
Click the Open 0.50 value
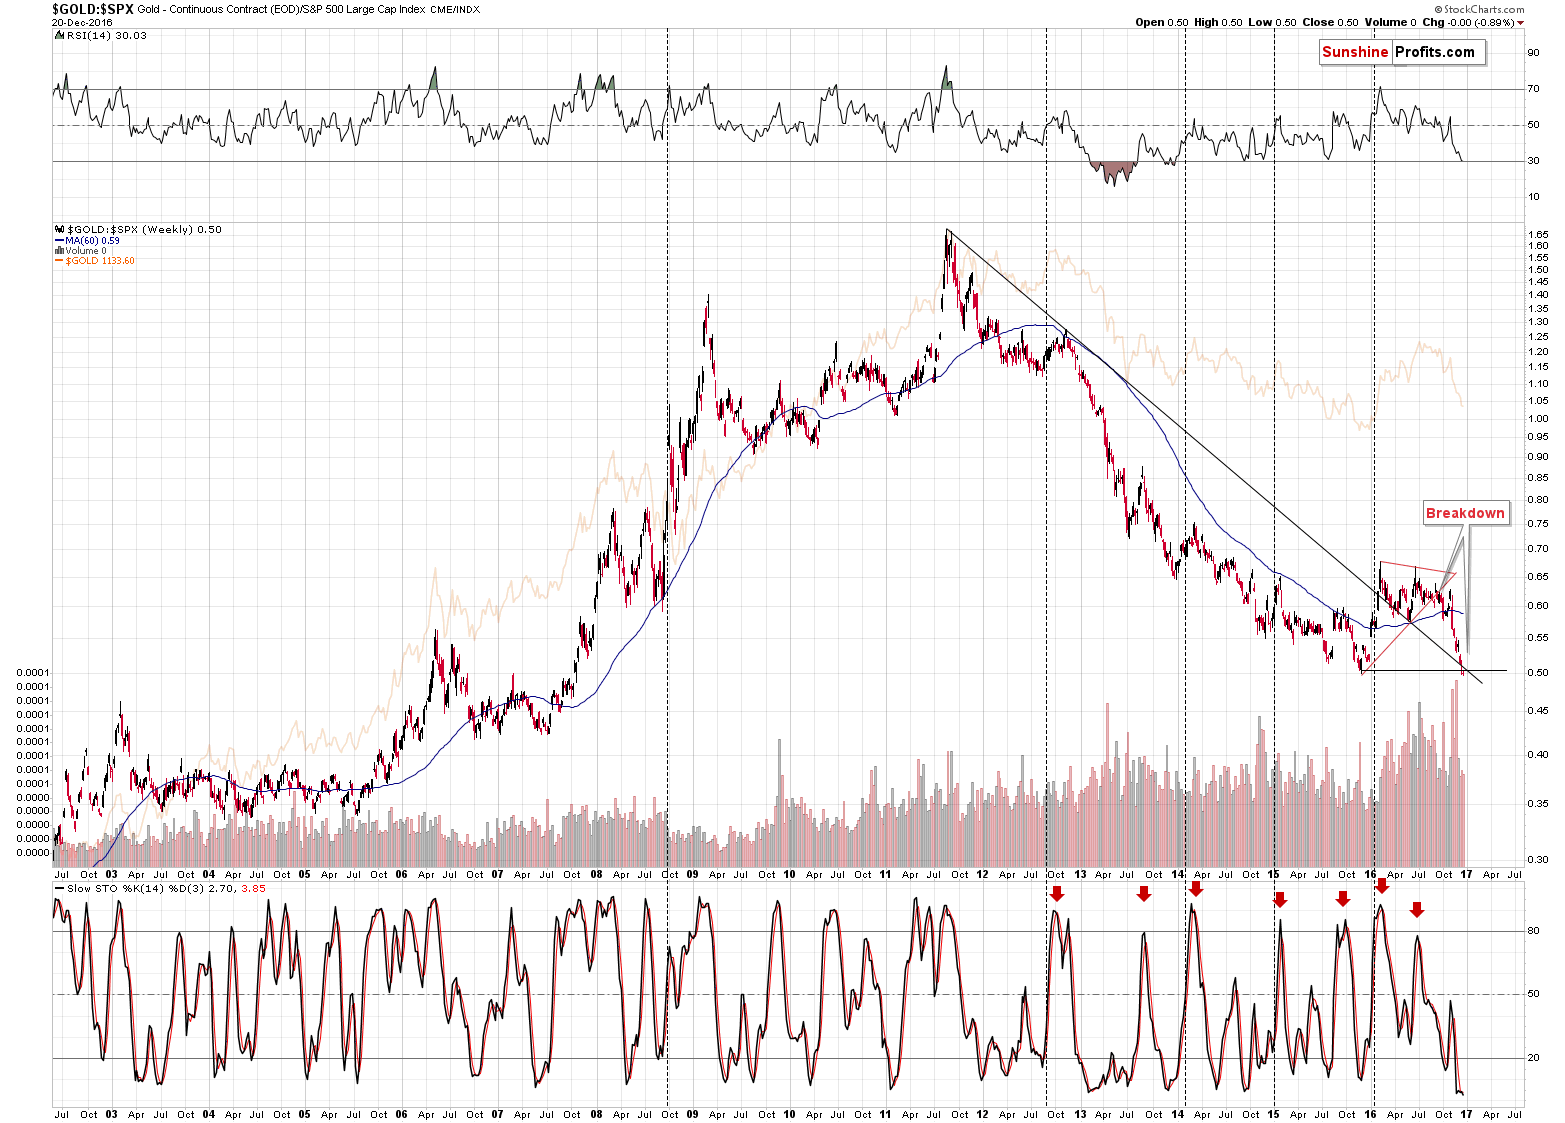pos(1162,22)
